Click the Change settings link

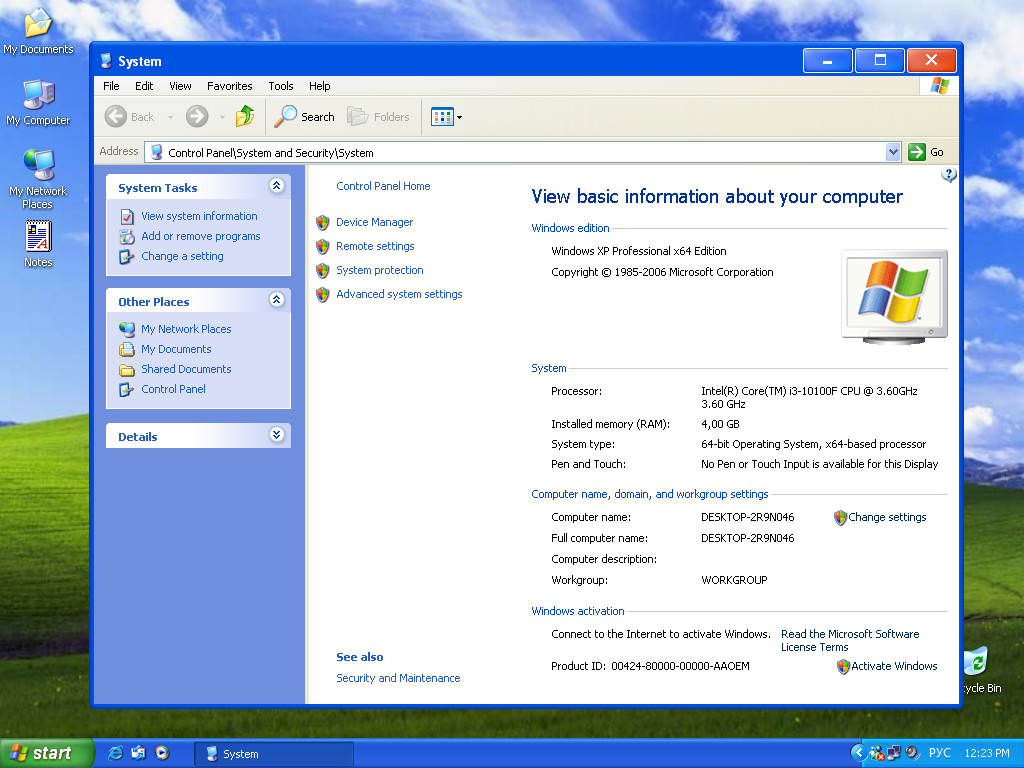click(x=887, y=517)
